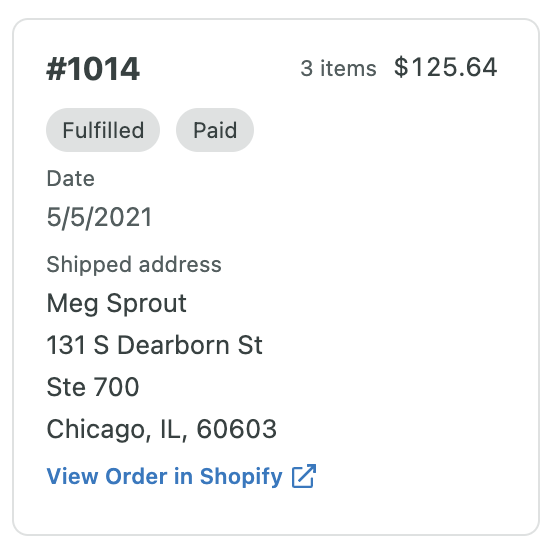
Task: Select the order total $125.64
Action: point(445,67)
